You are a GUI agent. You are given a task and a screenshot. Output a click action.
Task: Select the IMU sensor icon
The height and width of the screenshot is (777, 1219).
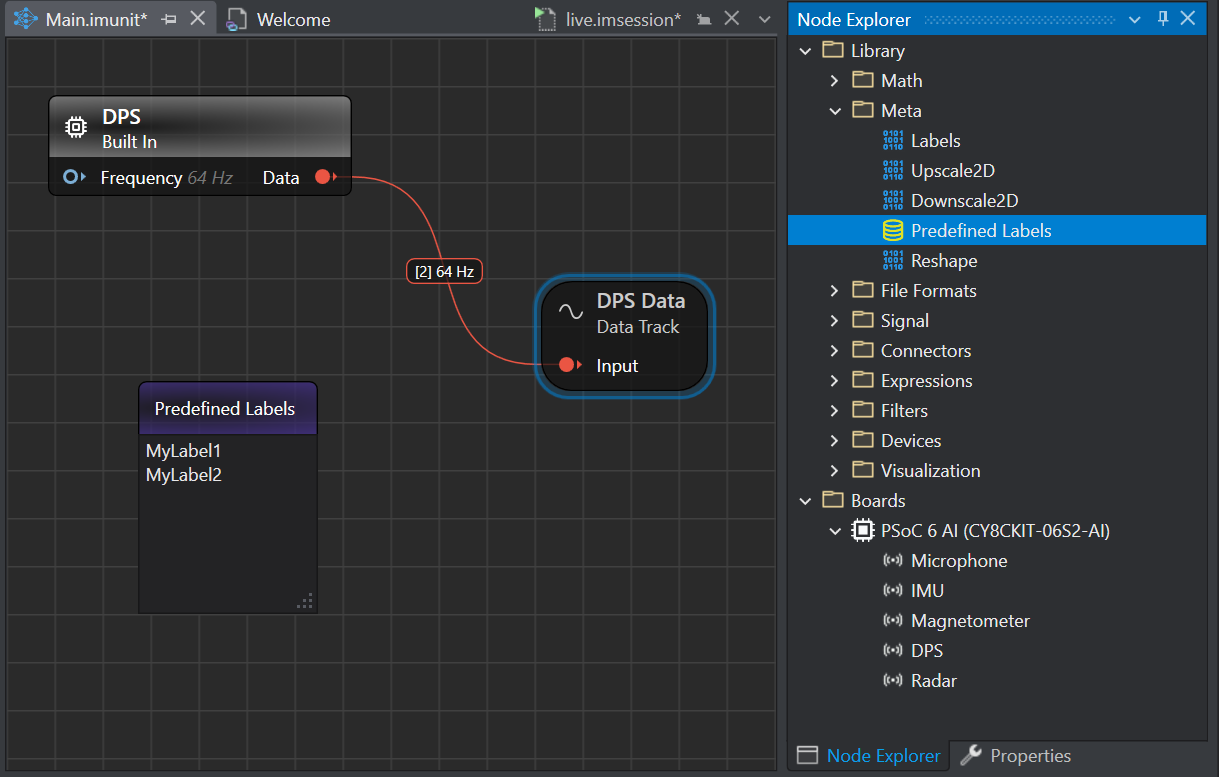(893, 591)
